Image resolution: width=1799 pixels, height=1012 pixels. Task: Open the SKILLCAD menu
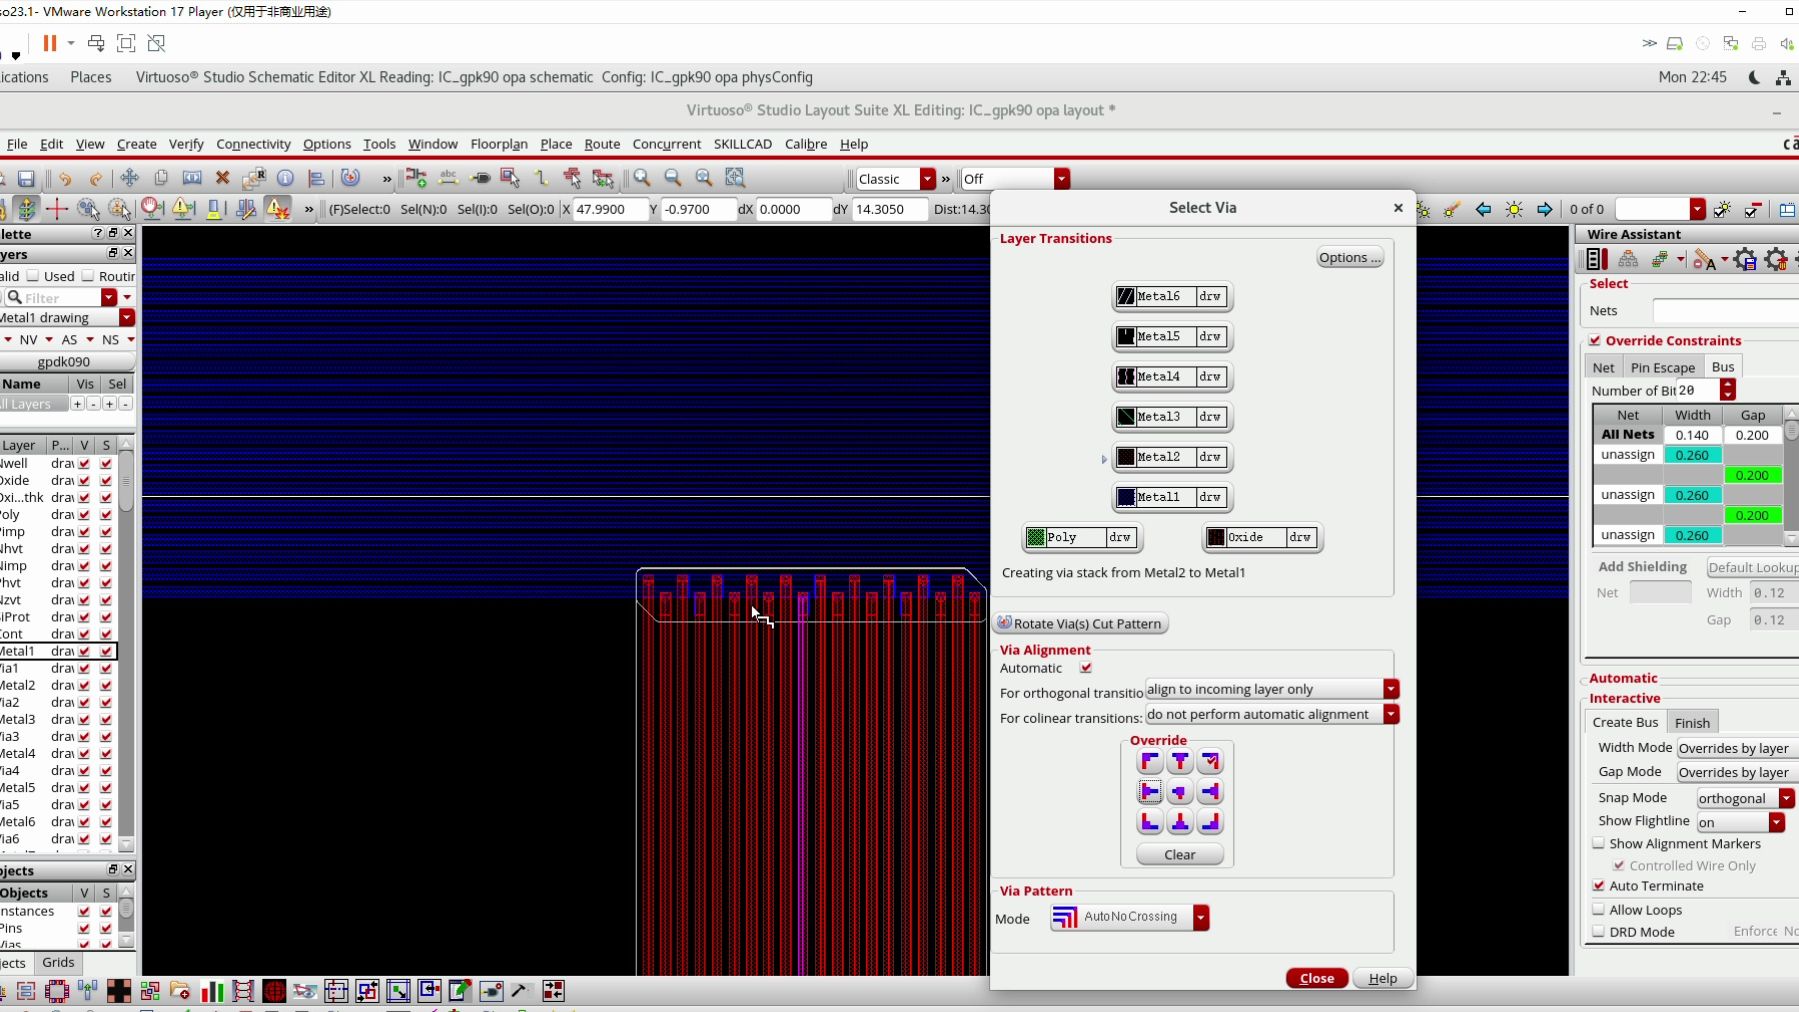tap(743, 144)
